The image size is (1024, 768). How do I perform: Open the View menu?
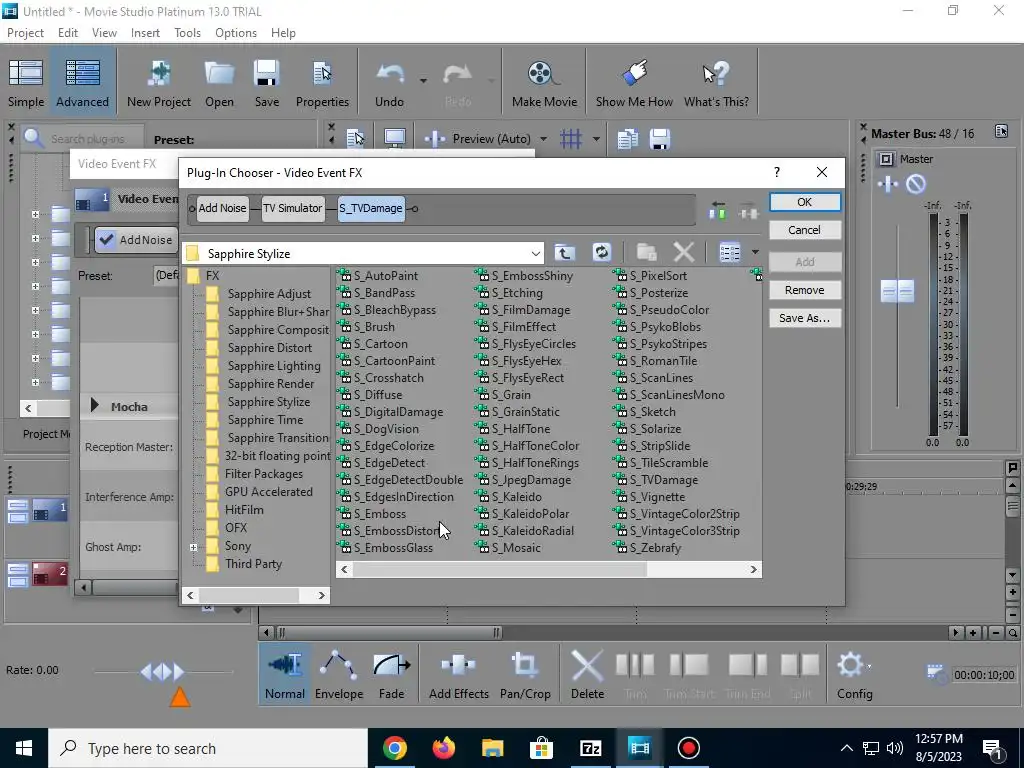coord(104,33)
